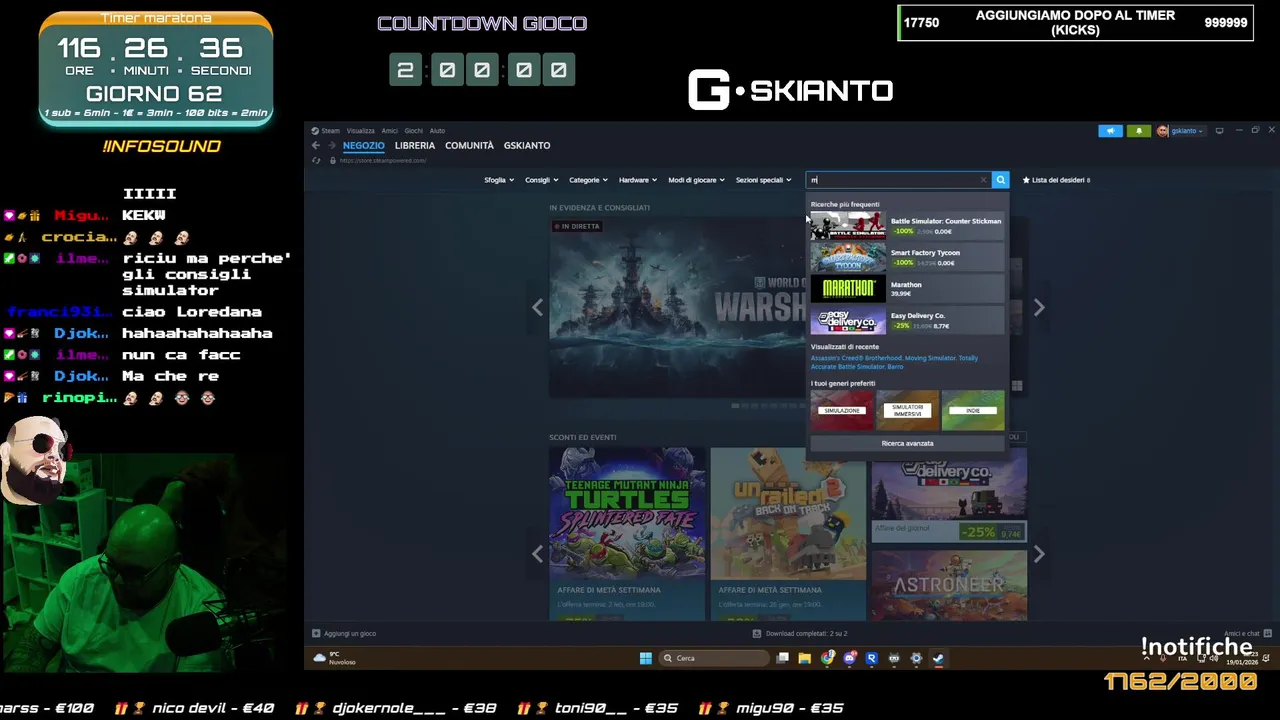This screenshot has width=1280, height=720.
Task: Clear the store search field with the X
Action: pyautogui.click(x=983, y=180)
